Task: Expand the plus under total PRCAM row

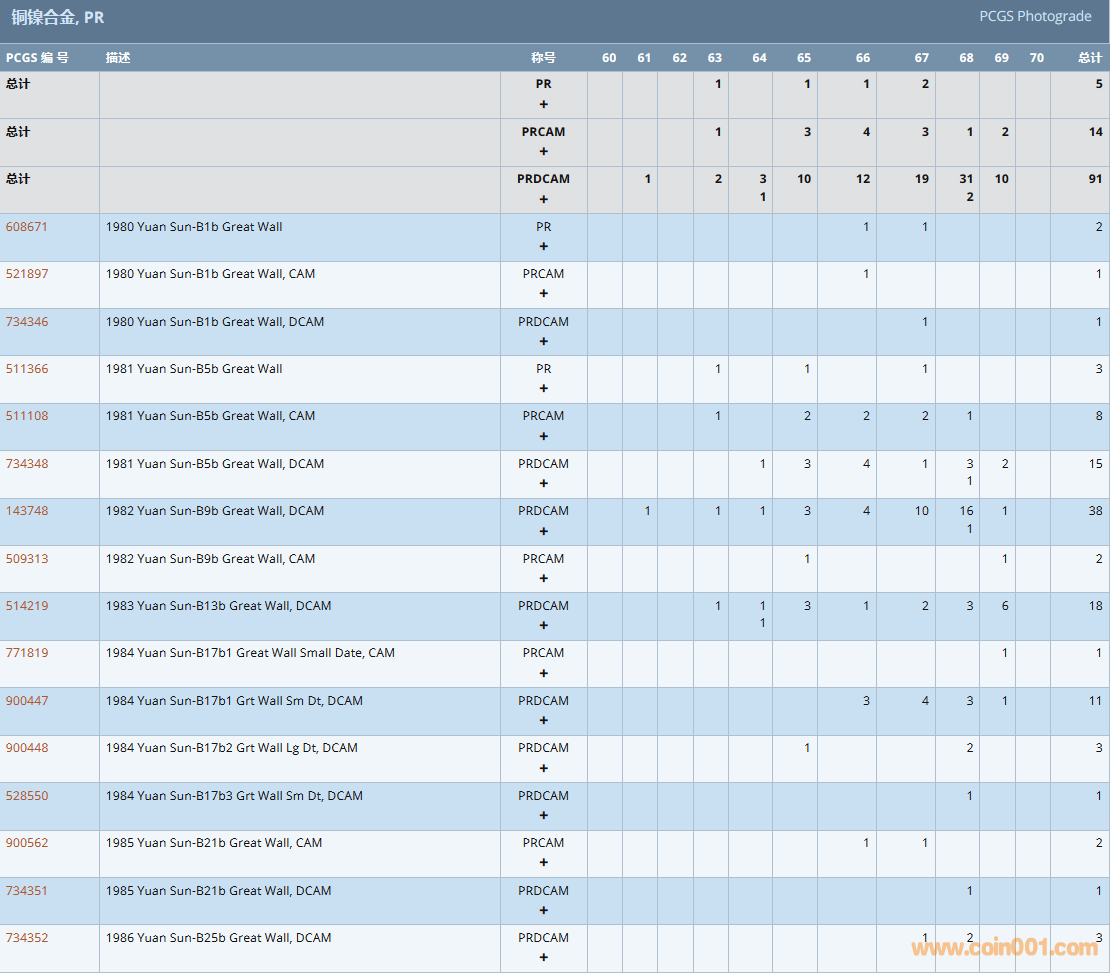Action: 544,152
